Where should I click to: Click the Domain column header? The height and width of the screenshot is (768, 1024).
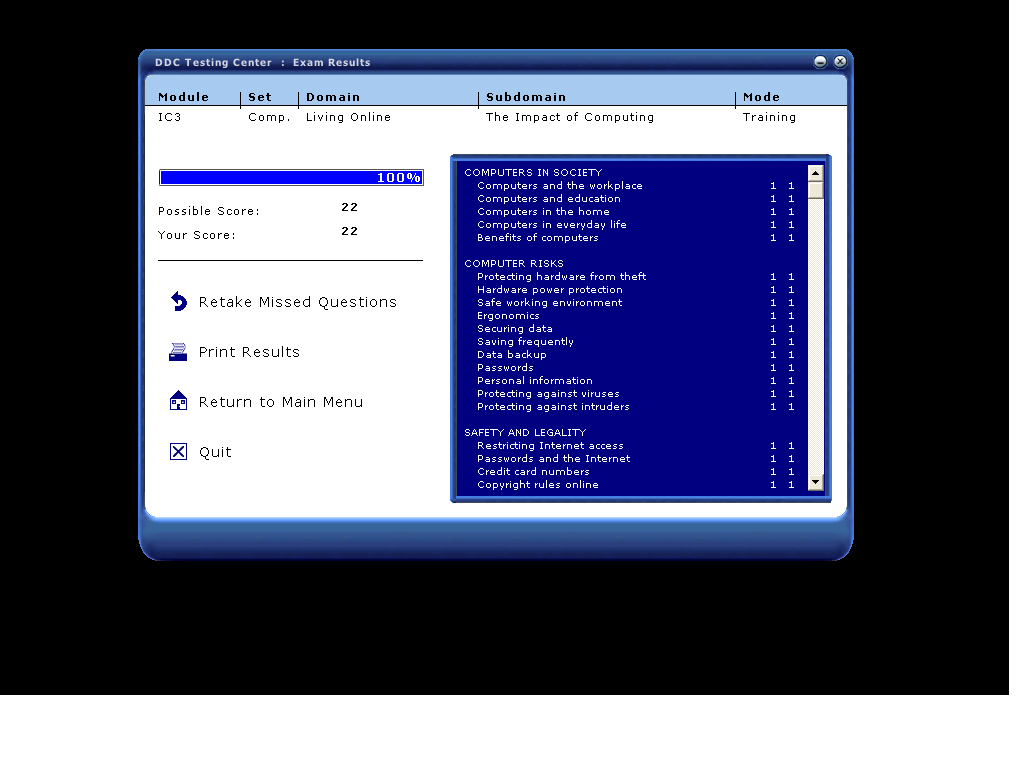pos(333,97)
